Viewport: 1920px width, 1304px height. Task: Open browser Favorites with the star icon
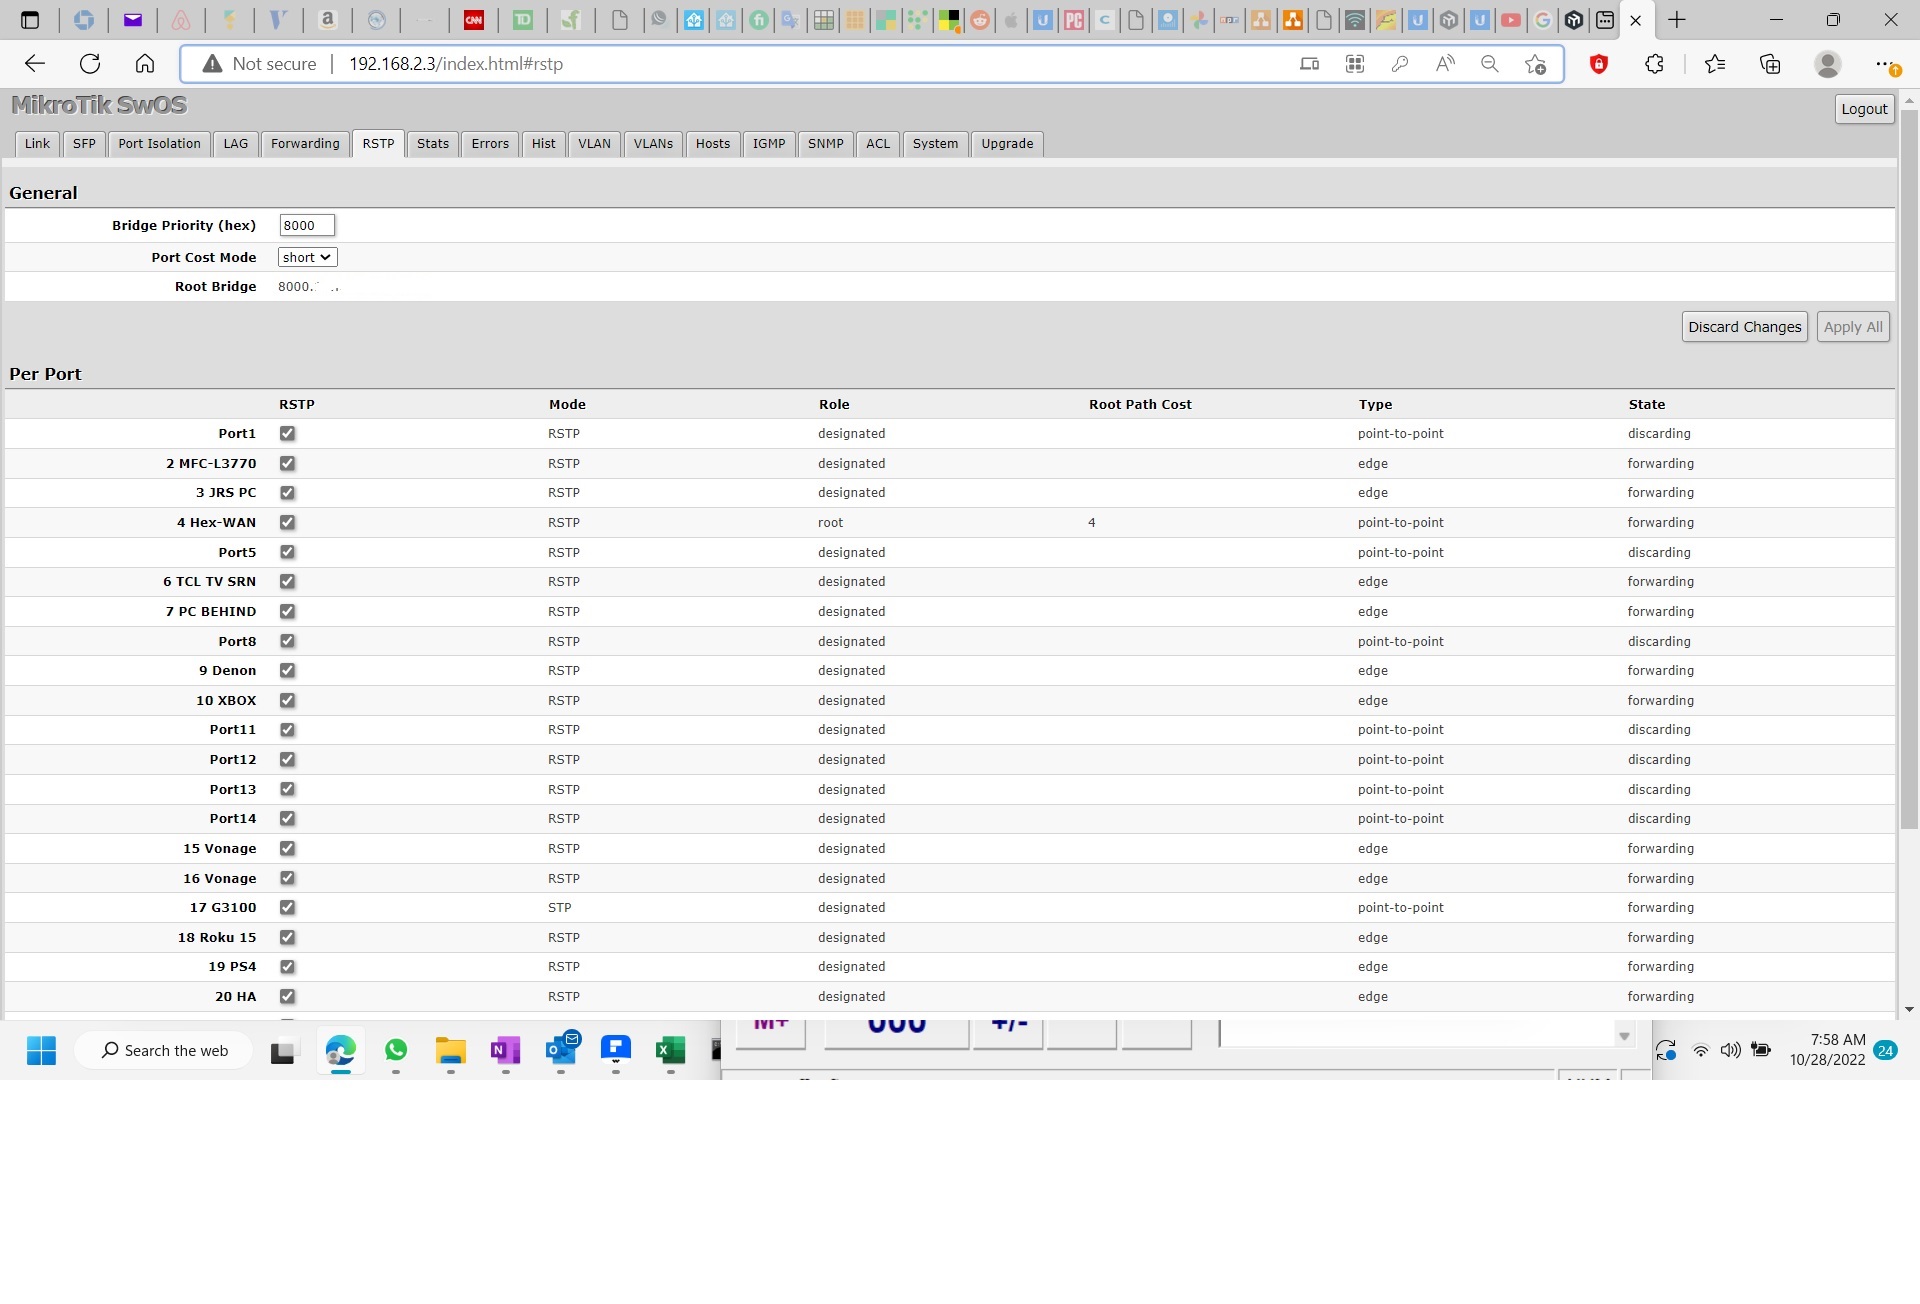(1715, 63)
